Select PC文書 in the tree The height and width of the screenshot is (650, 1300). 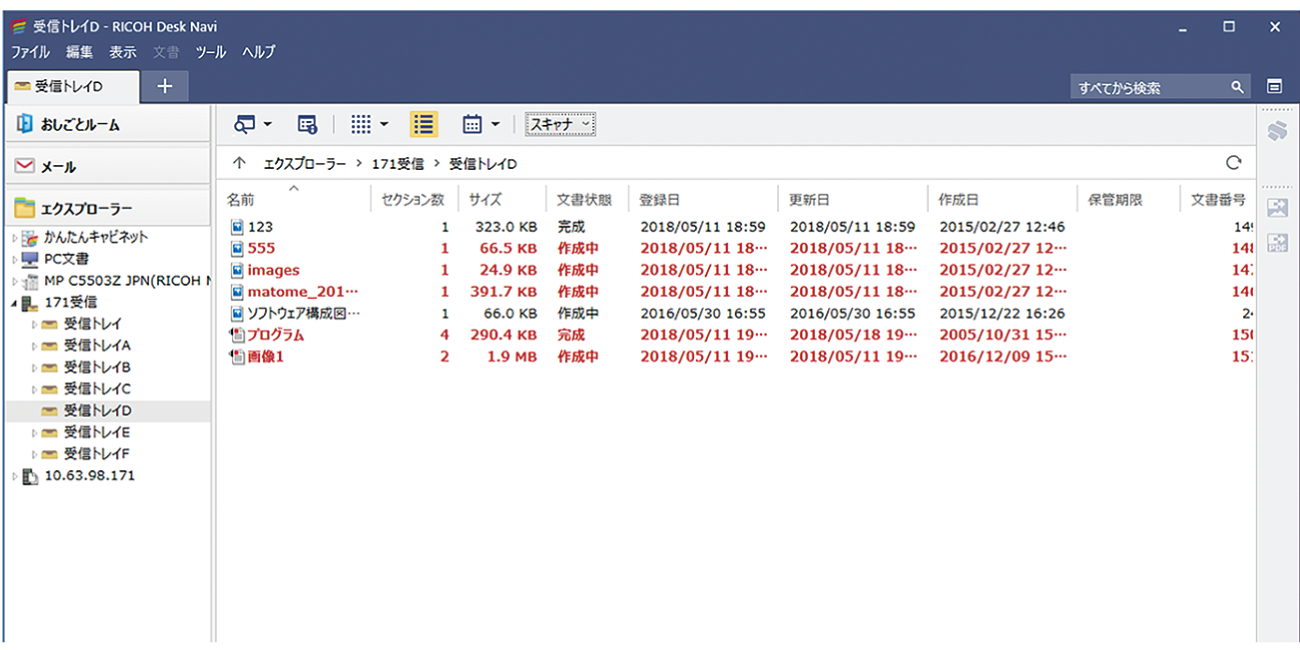pyautogui.click(x=67, y=259)
